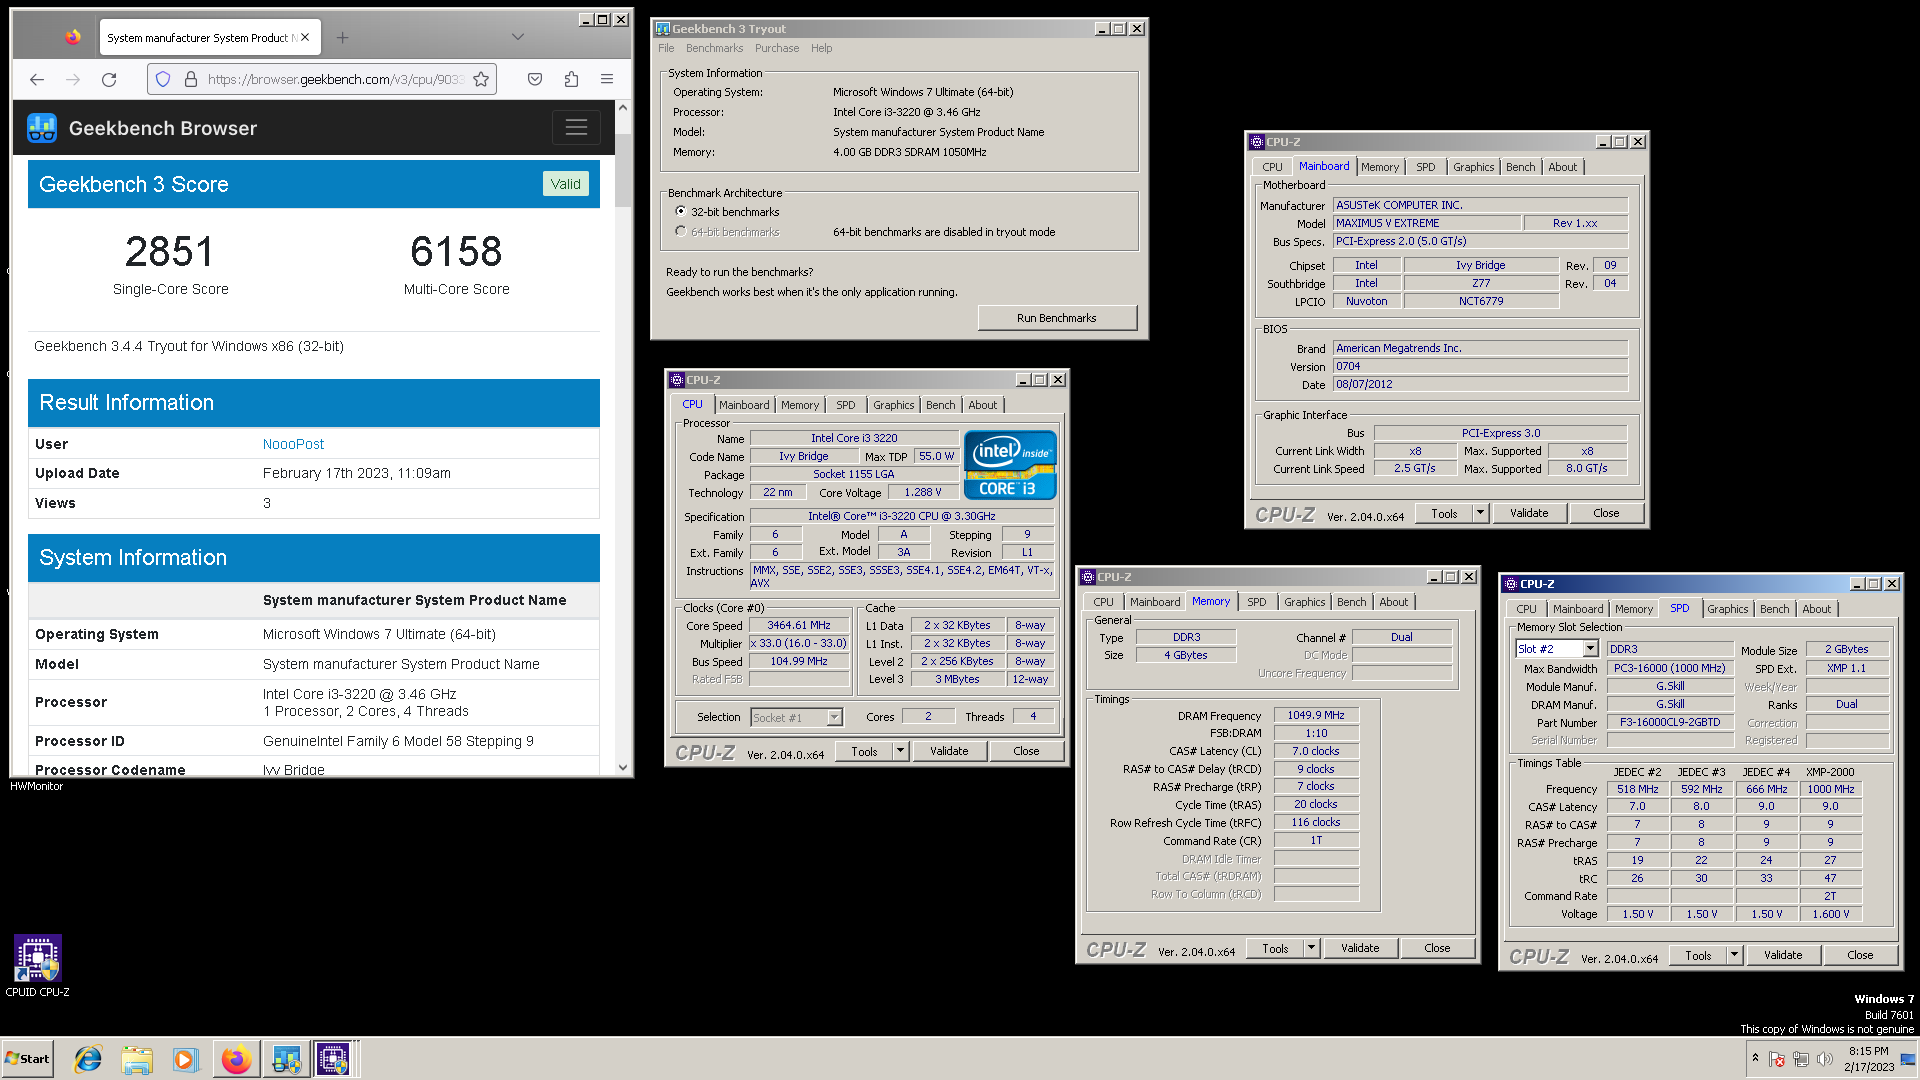Click the Firefox URL address field
This screenshot has width=1920, height=1080.
point(335,79)
